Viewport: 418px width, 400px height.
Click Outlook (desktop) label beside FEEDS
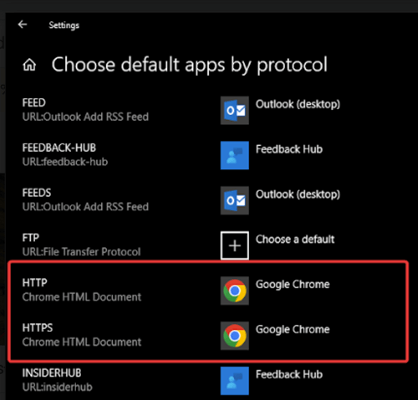pos(298,194)
